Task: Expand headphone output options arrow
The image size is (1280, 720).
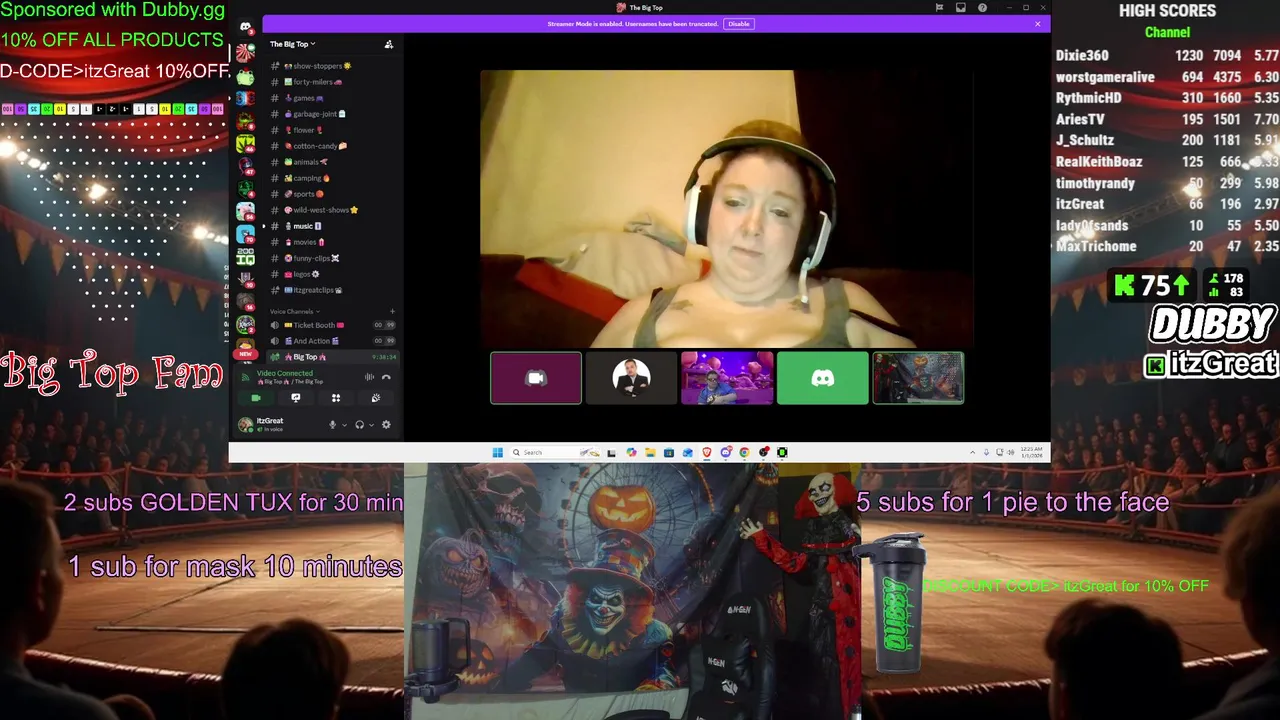Action: tap(371, 425)
